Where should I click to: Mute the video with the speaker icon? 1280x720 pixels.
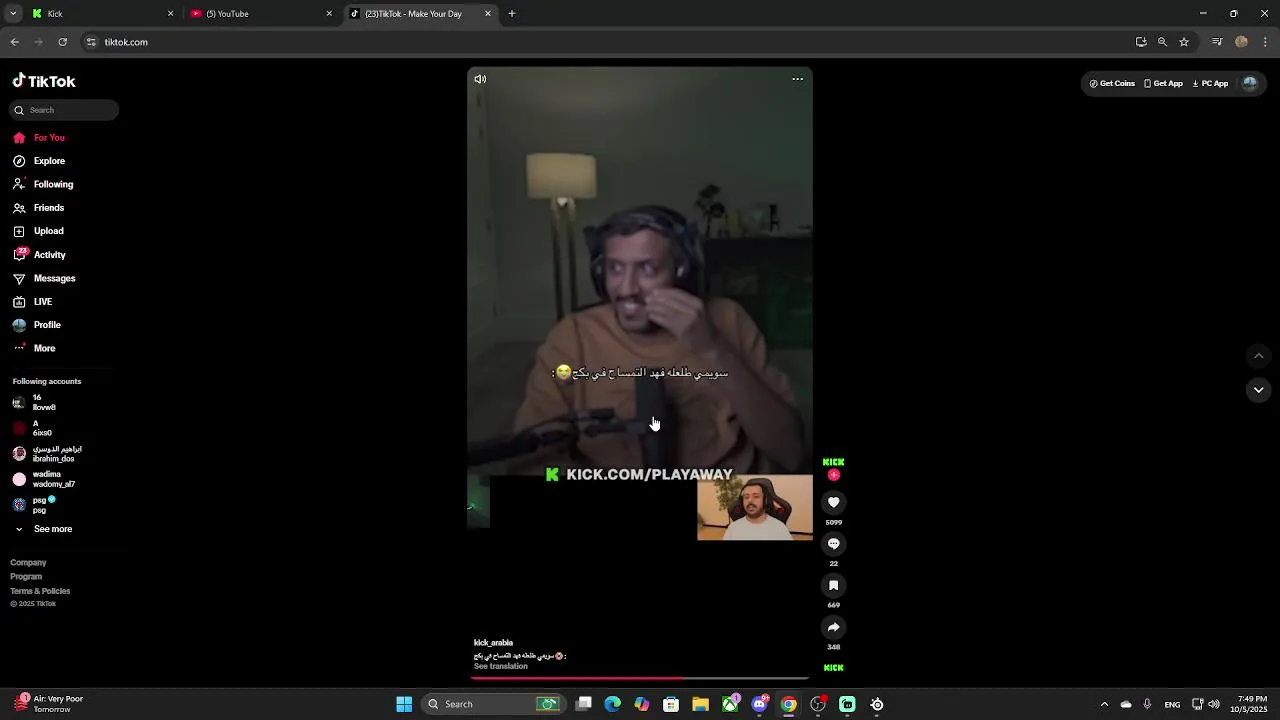(480, 79)
